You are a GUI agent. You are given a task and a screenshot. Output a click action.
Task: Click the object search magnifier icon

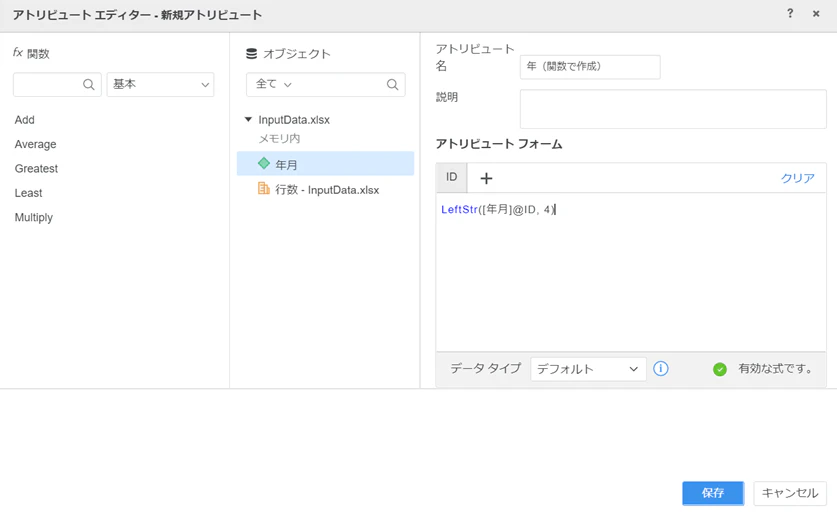392,84
